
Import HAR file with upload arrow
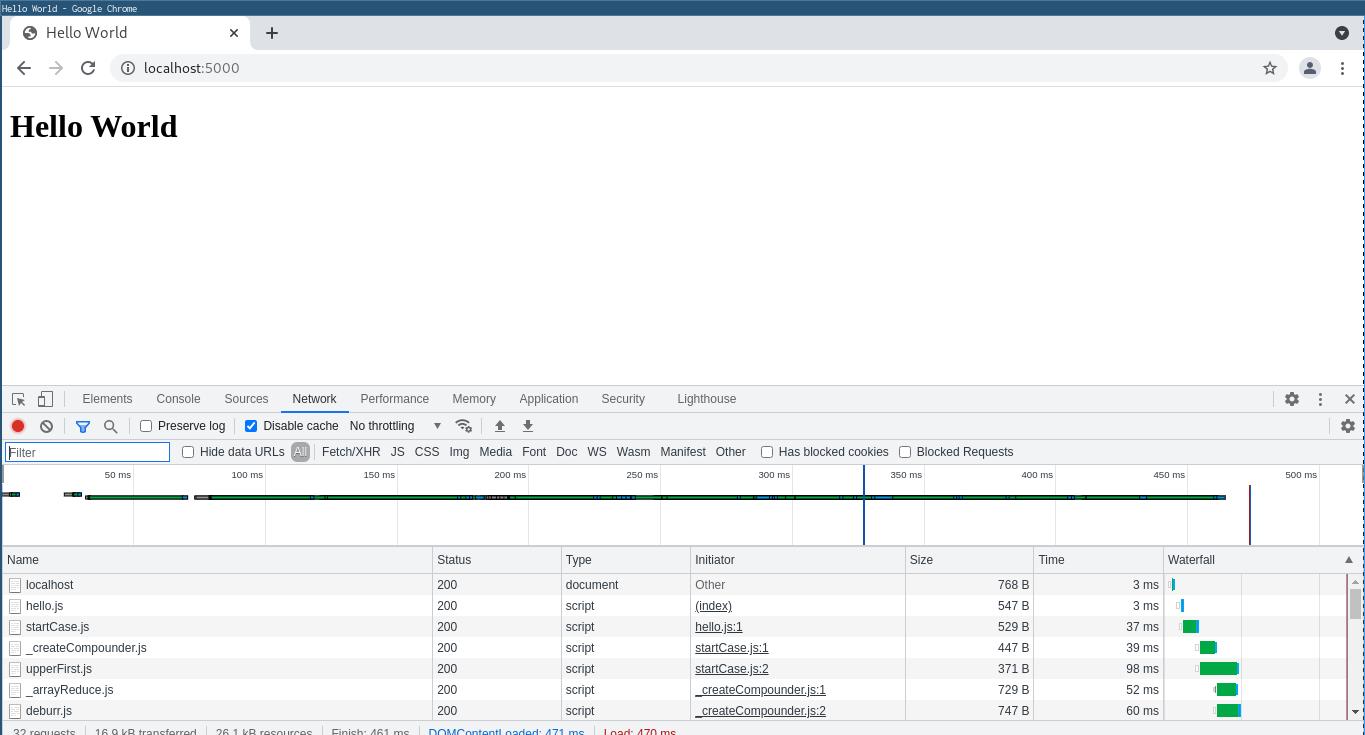tap(500, 426)
